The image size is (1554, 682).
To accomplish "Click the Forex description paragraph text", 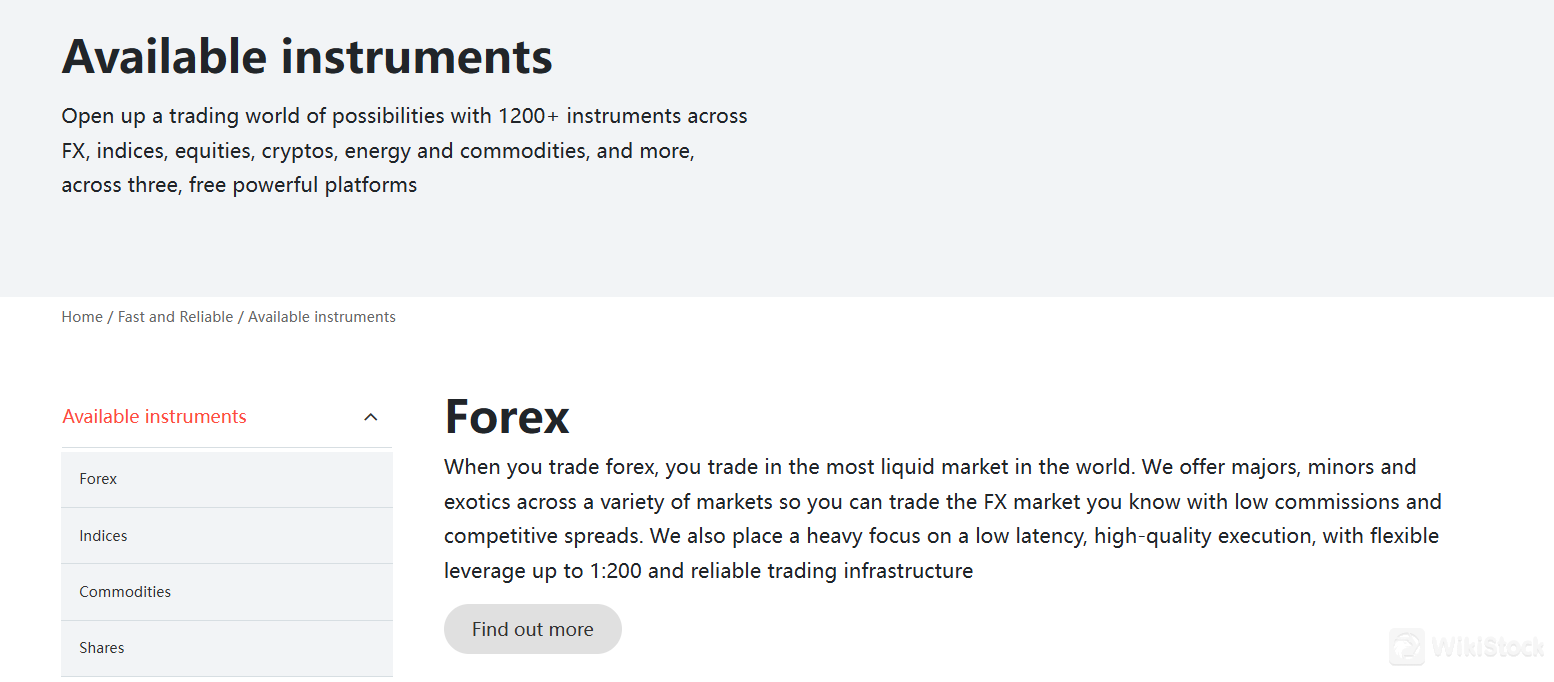I will (942, 519).
